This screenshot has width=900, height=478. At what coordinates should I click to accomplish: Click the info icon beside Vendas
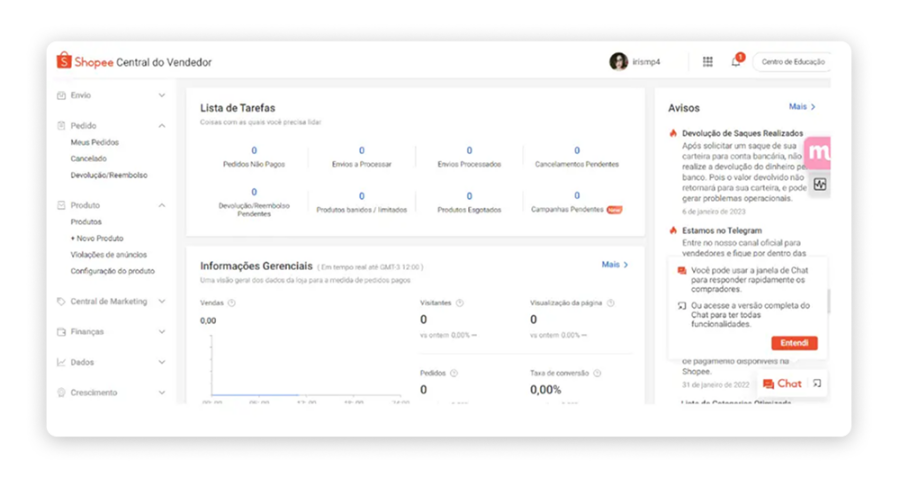pos(232,303)
